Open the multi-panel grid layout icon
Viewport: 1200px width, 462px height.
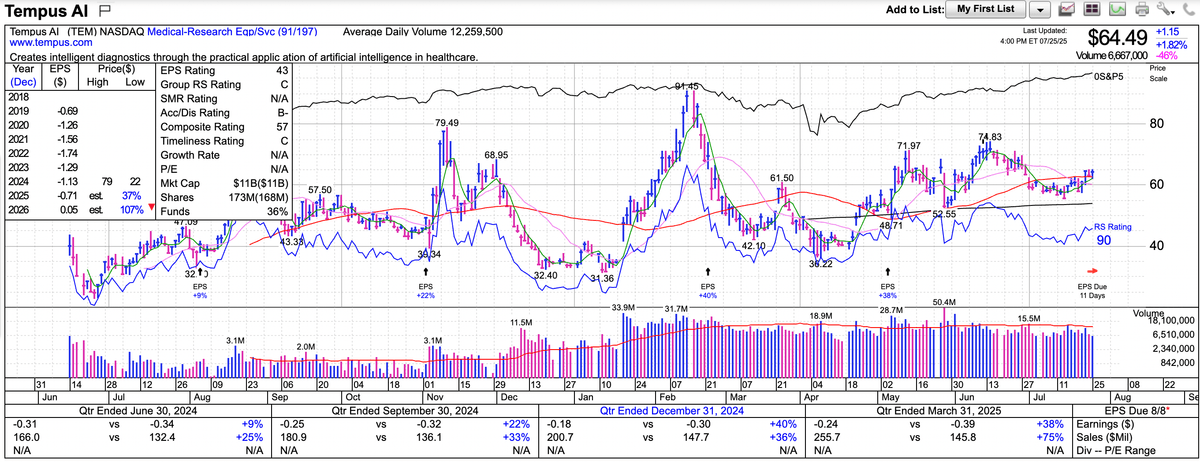(1092, 9)
